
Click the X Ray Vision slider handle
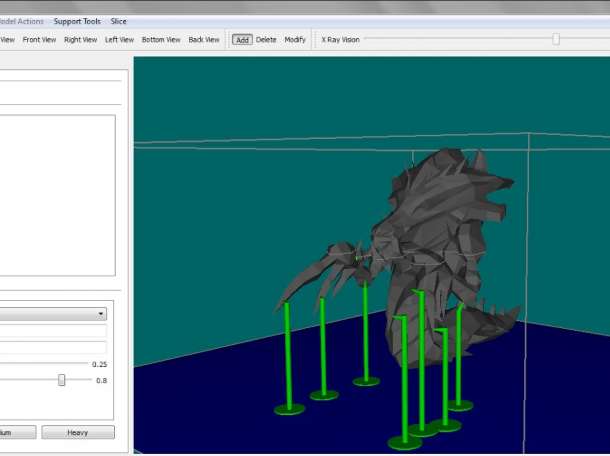pyautogui.click(x=556, y=39)
